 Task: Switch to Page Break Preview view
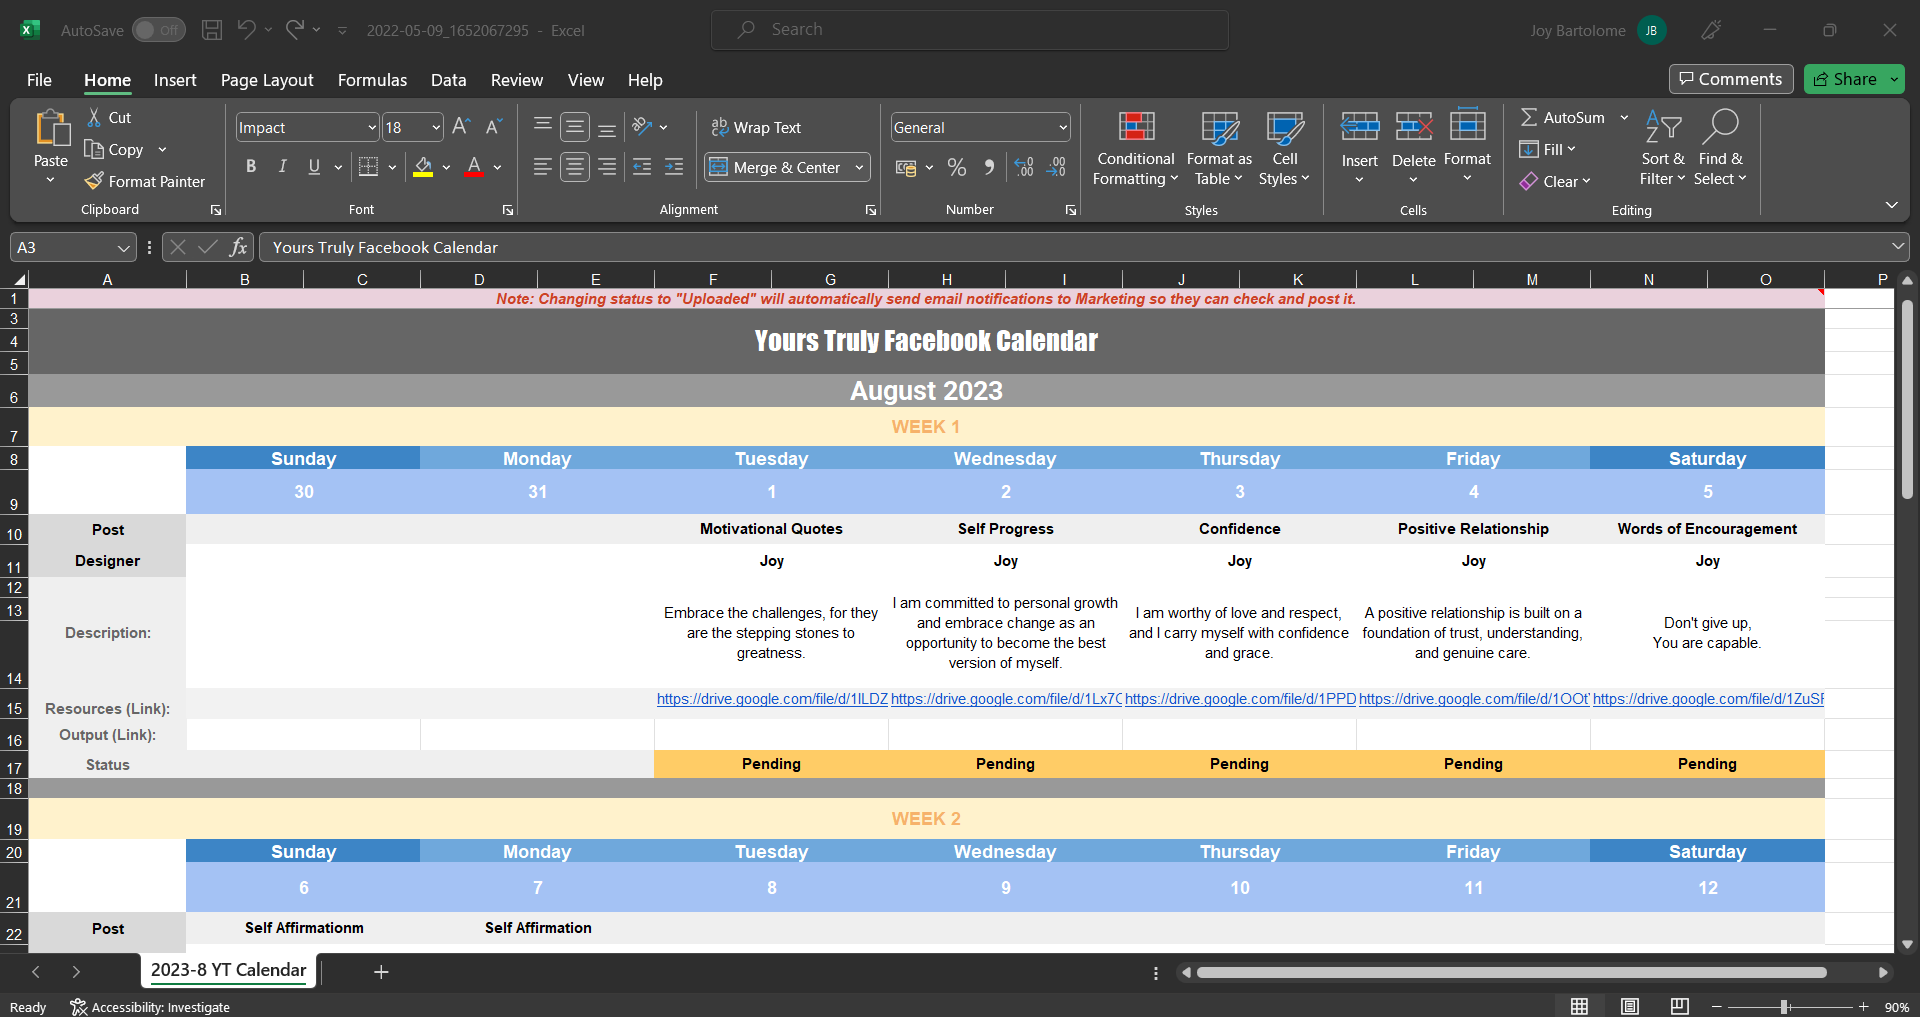click(x=1680, y=1006)
